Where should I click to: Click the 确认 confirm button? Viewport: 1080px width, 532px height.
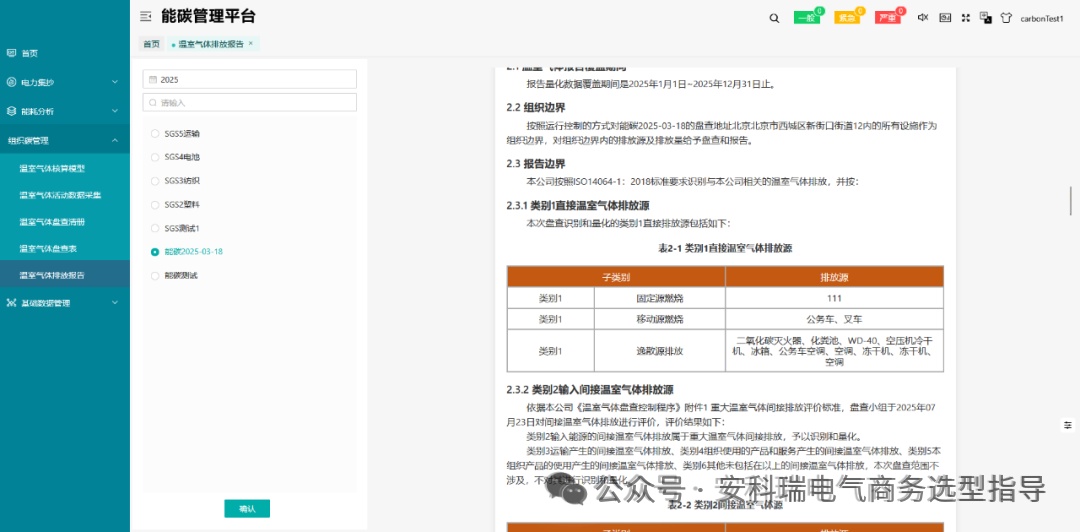click(247, 509)
